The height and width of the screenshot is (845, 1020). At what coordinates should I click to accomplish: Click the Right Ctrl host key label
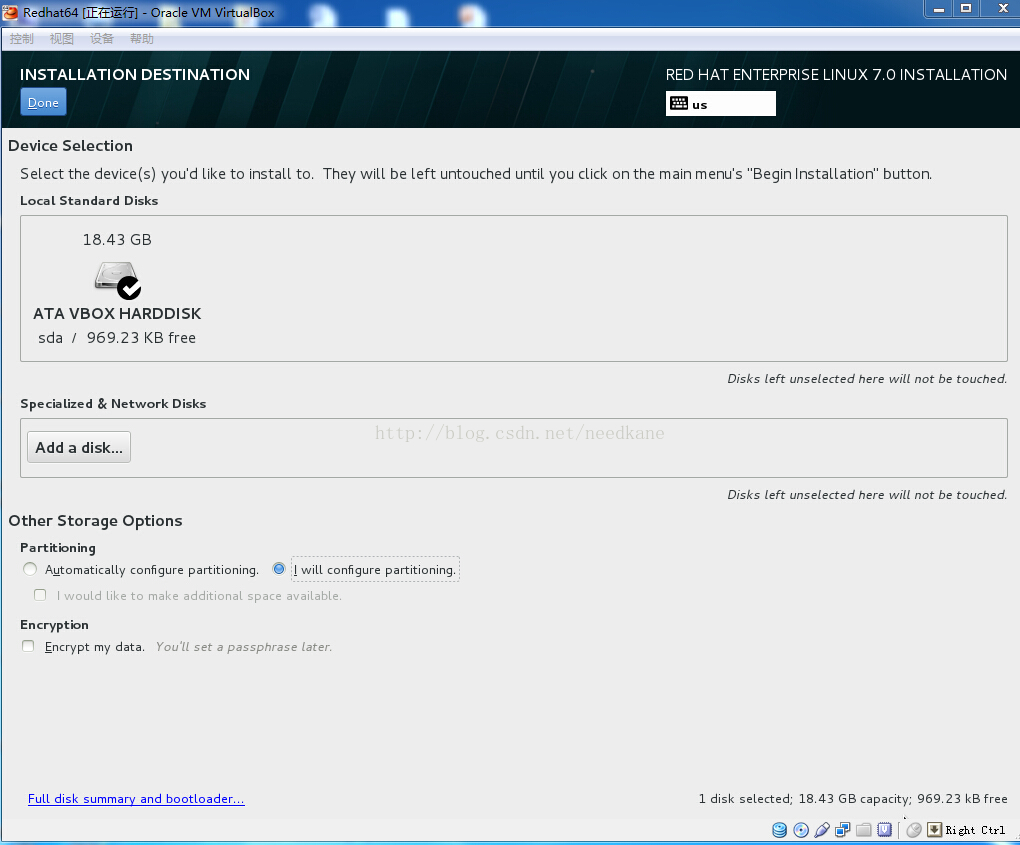[x=975, y=830]
